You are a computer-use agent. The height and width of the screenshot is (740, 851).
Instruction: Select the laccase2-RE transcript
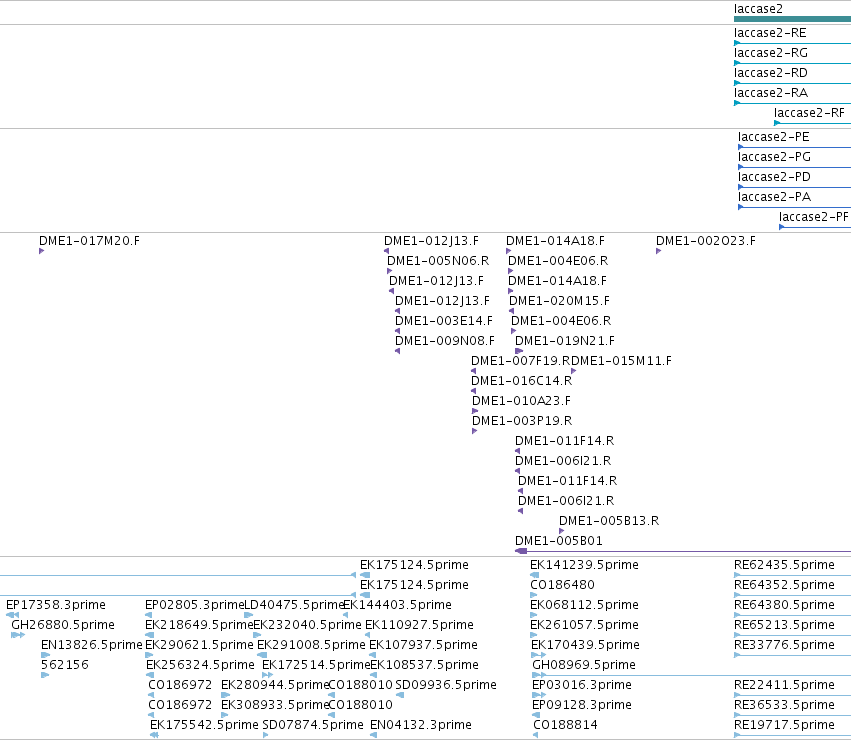point(770,33)
